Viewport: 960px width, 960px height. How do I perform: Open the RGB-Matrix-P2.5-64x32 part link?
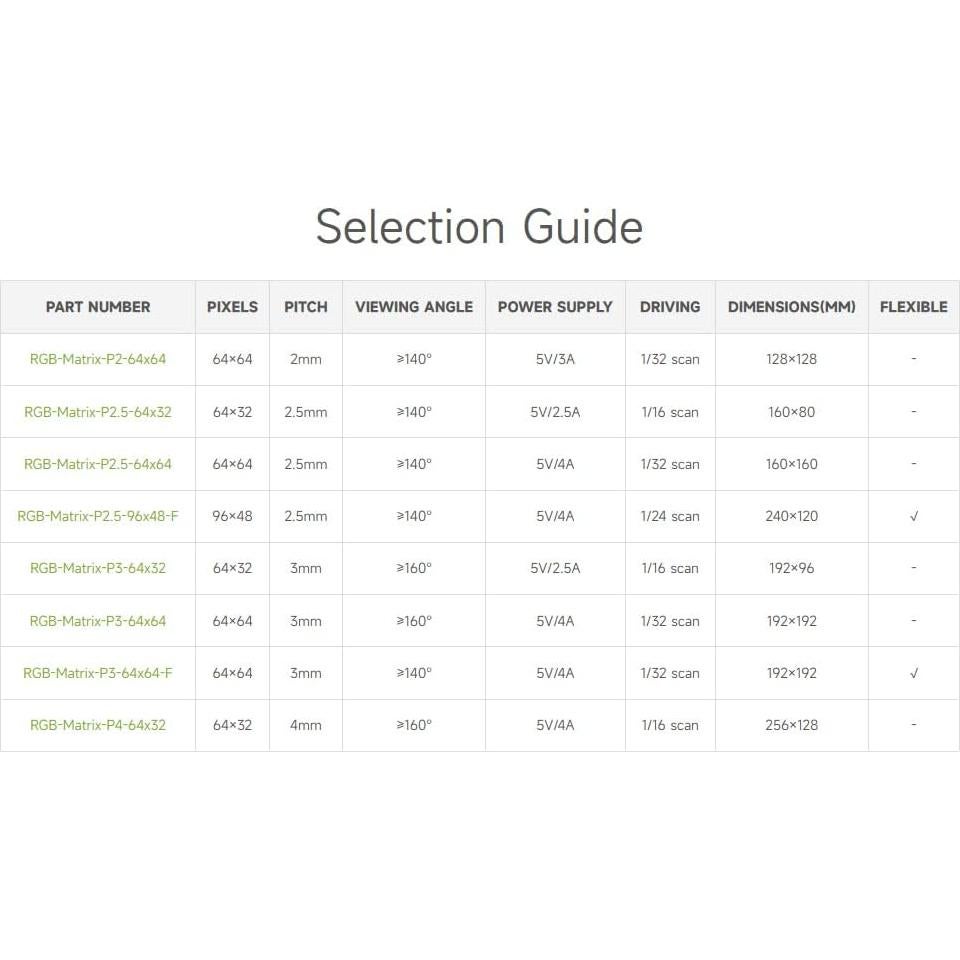click(x=98, y=412)
